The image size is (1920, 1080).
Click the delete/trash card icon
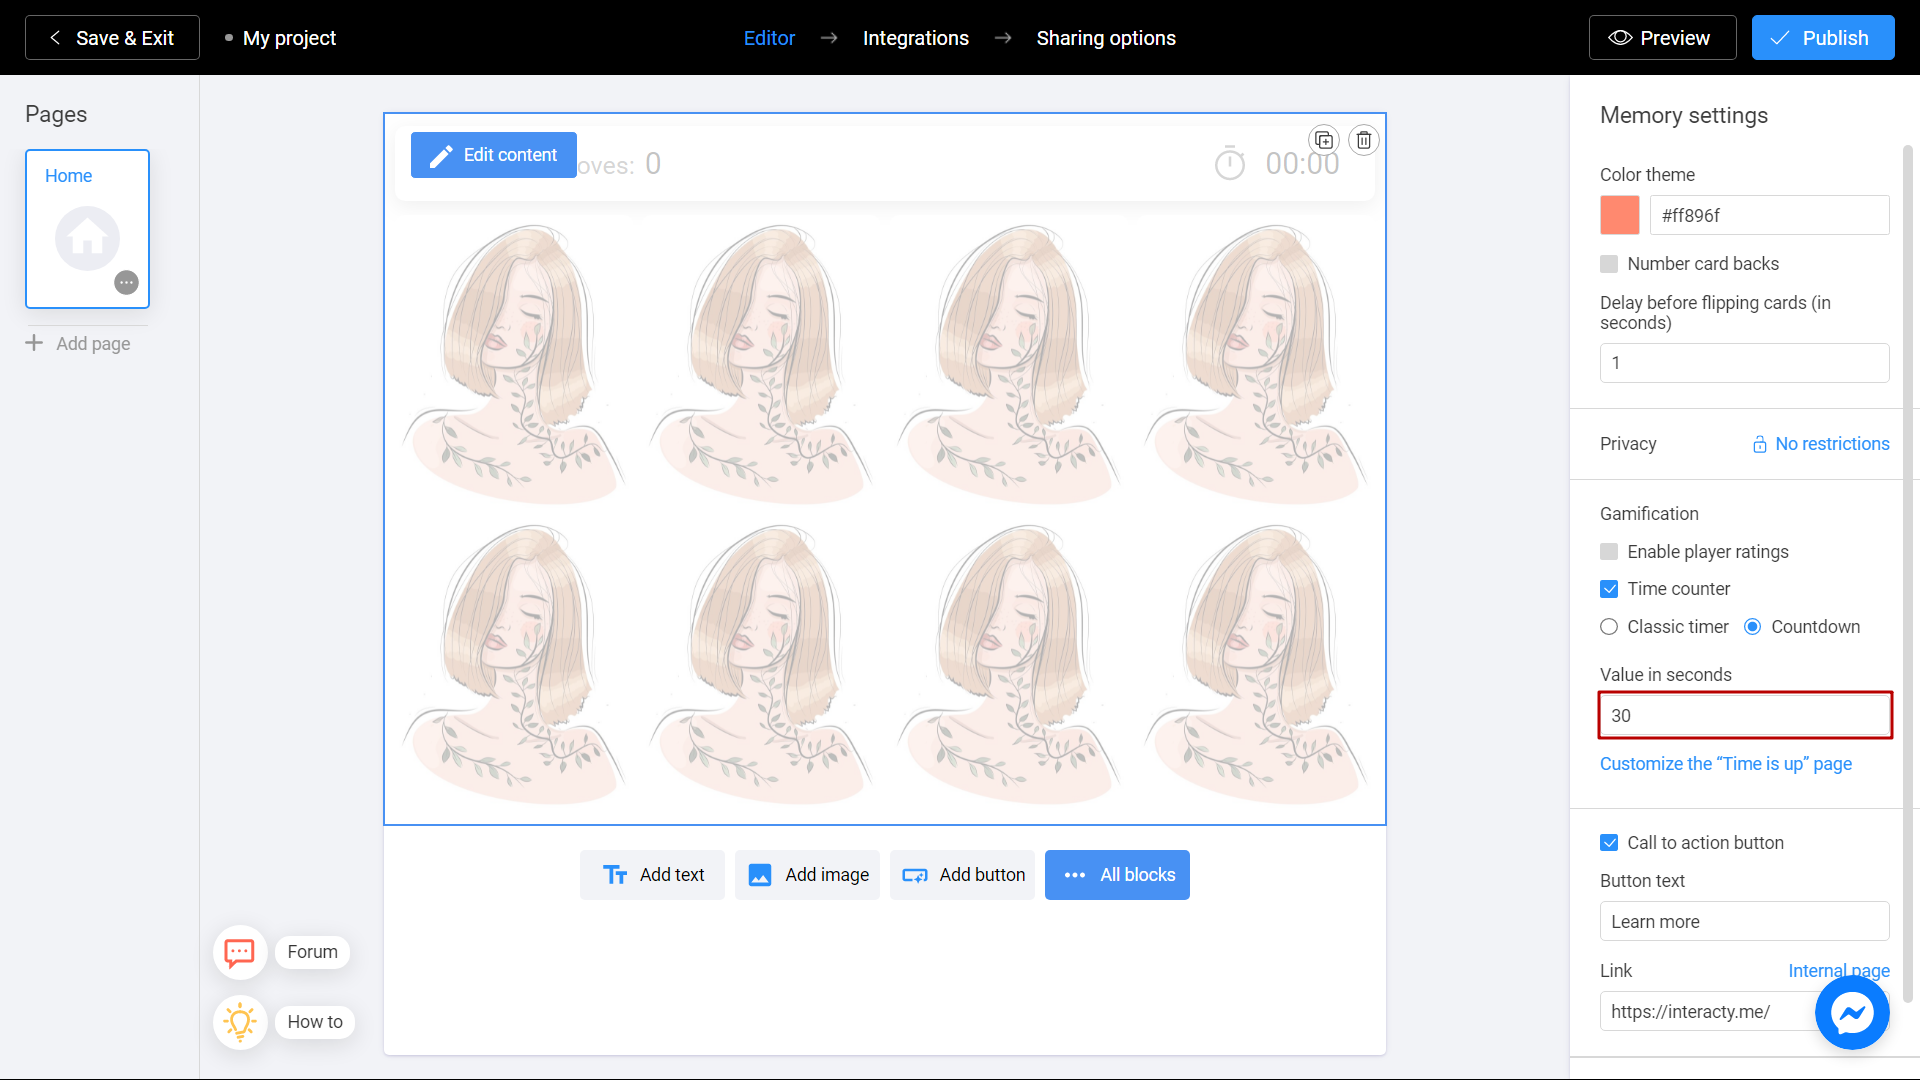1364,140
